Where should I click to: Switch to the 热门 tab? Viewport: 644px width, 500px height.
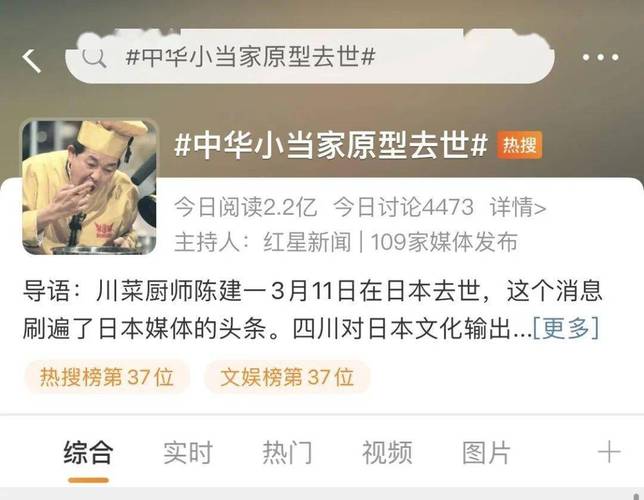coord(287,452)
